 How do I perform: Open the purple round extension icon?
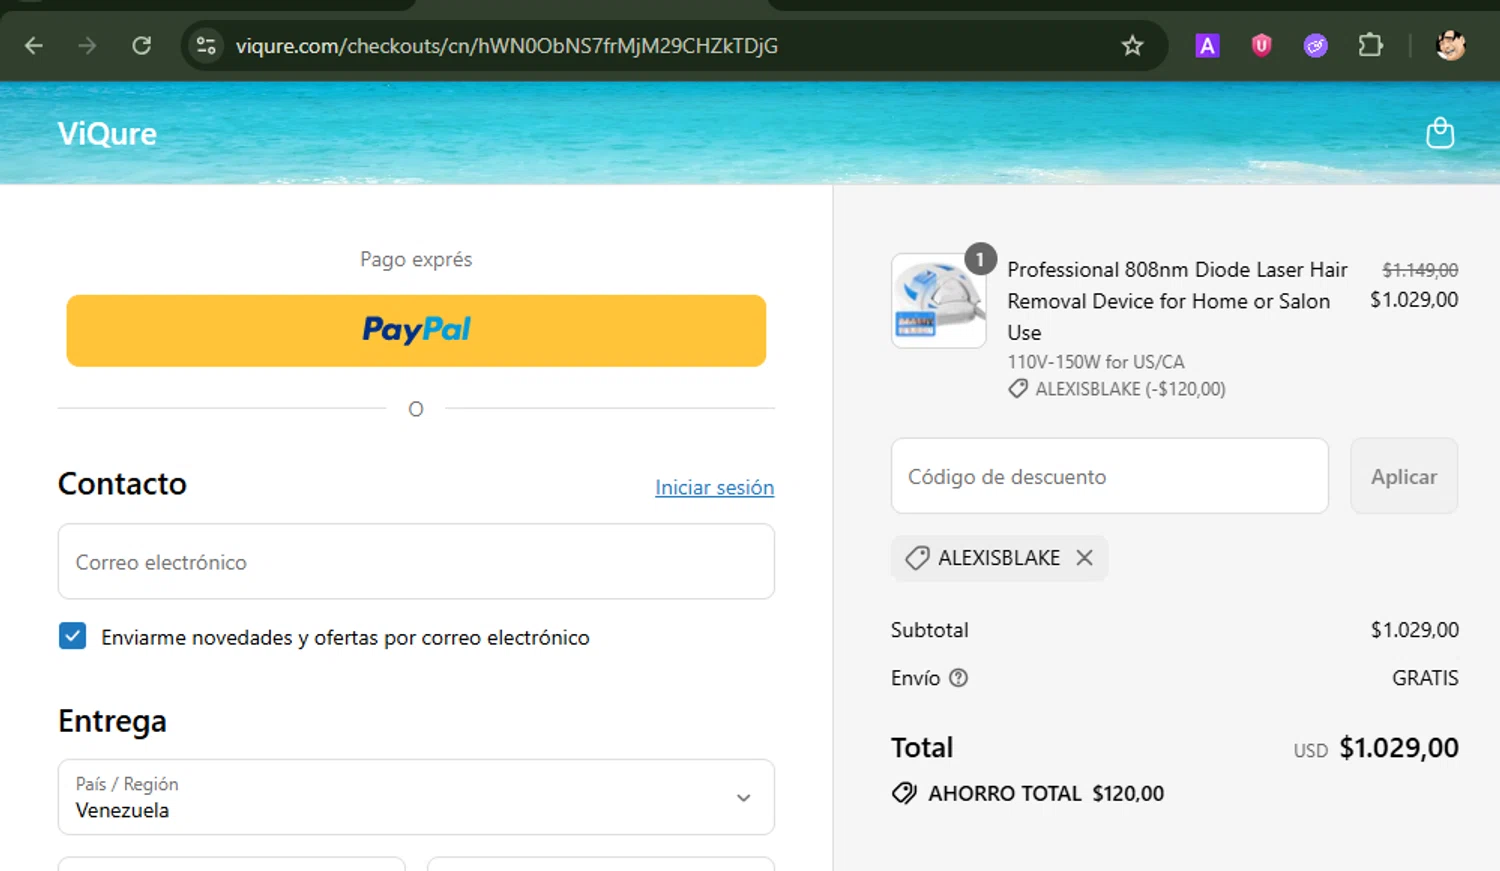tap(1315, 46)
